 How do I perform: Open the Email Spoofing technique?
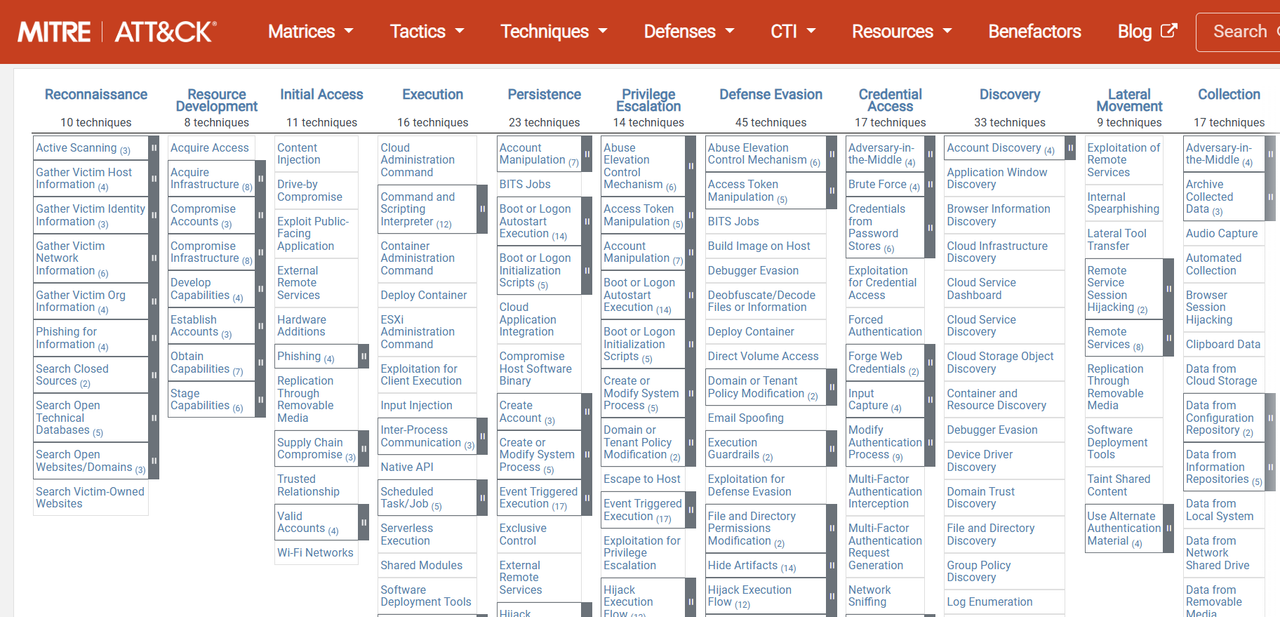click(x=746, y=418)
